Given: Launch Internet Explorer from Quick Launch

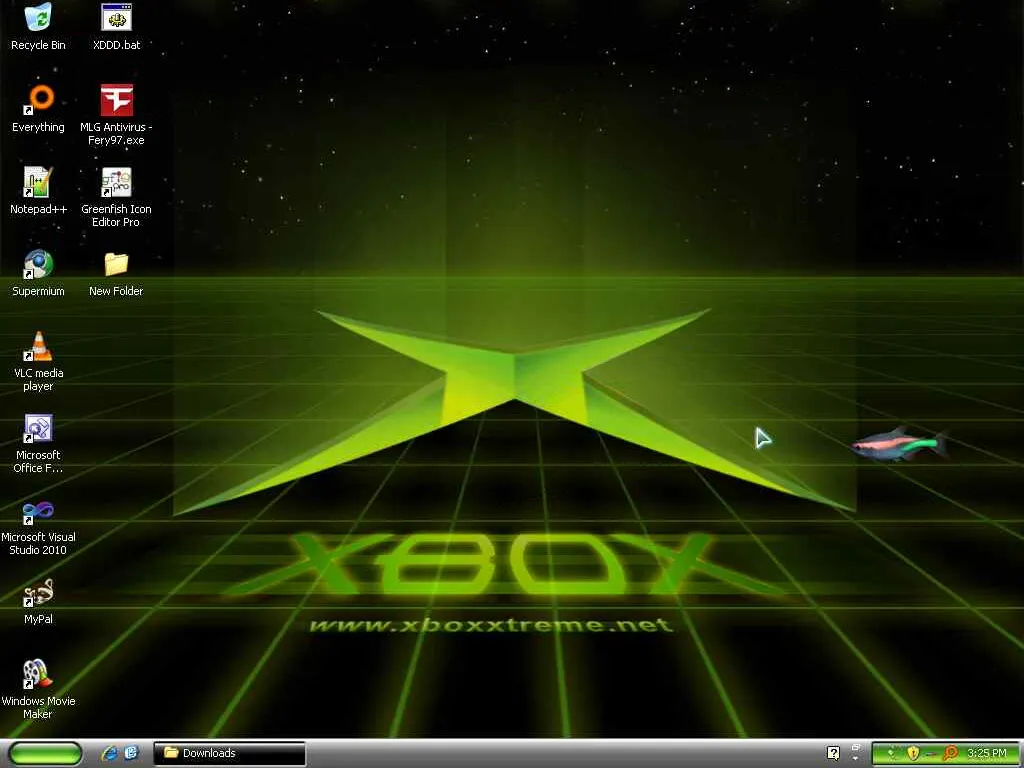Looking at the screenshot, I should click(x=110, y=753).
